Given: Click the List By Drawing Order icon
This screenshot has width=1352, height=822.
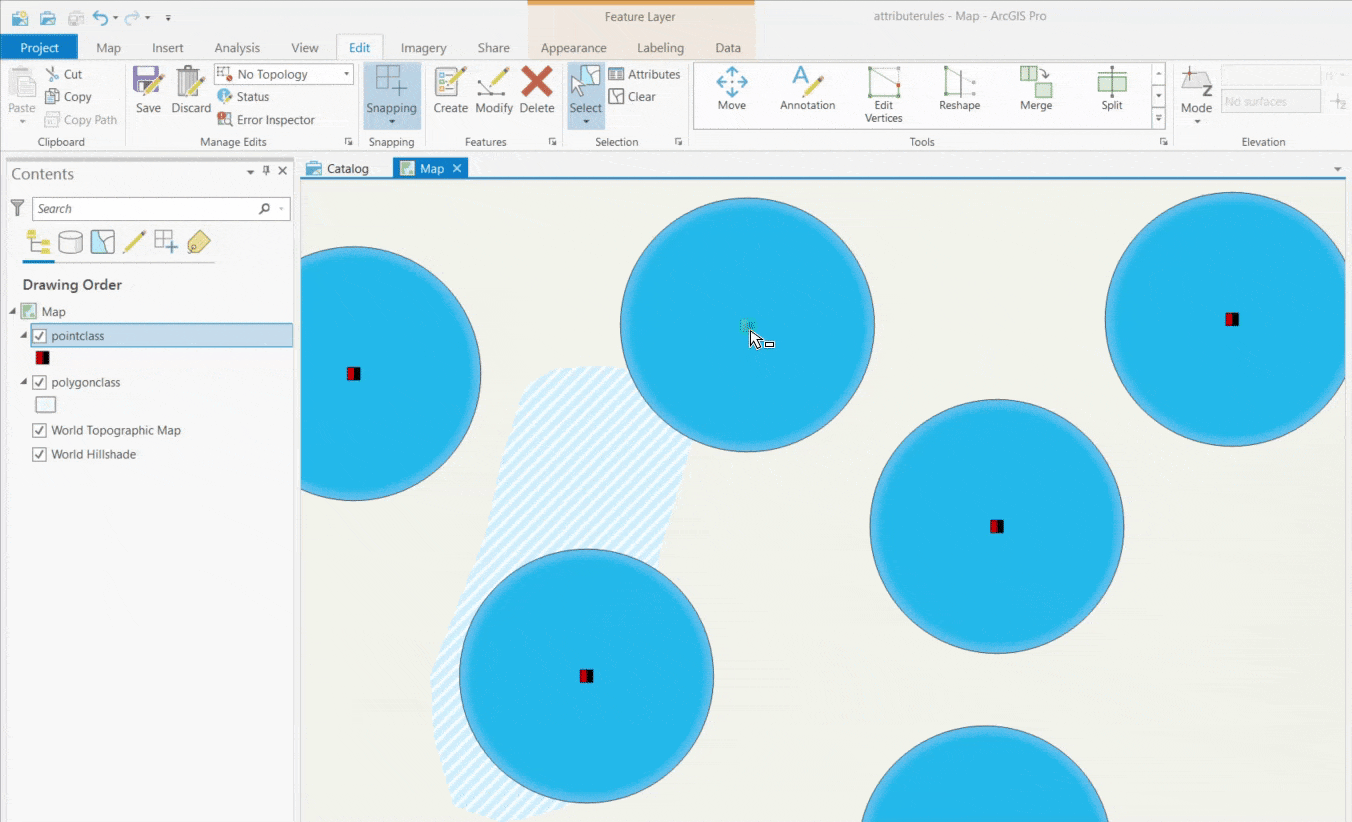Looking at the screenshot, I should tap(39, 242).
